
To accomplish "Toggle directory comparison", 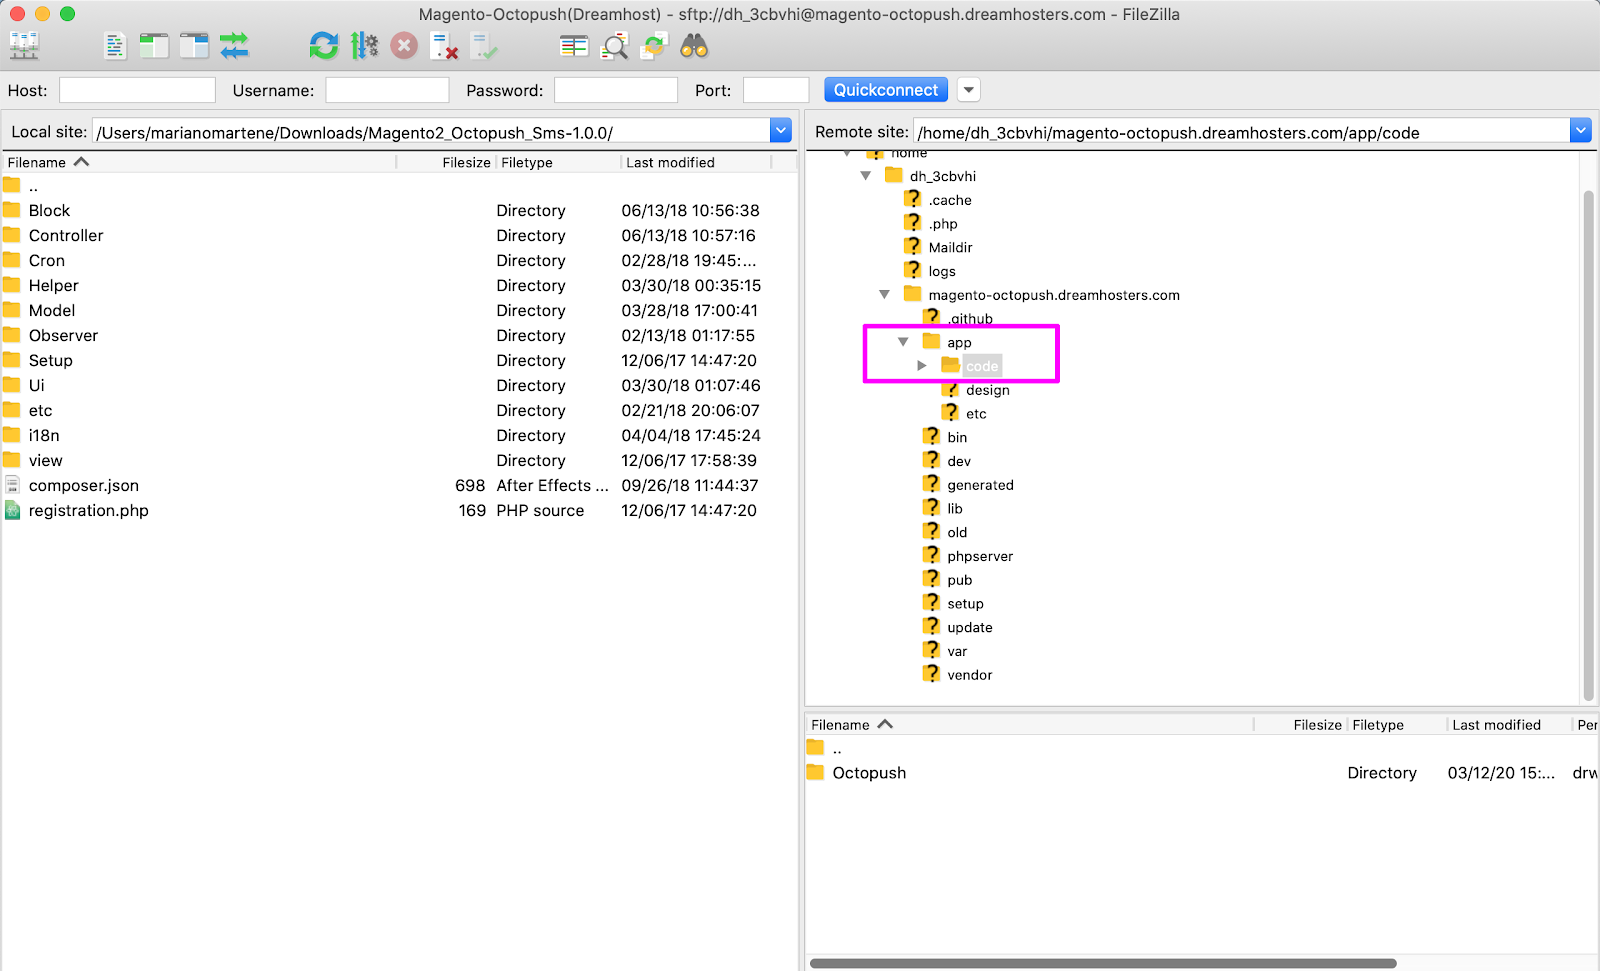I will pyautogui.click(x=614, y=46).
